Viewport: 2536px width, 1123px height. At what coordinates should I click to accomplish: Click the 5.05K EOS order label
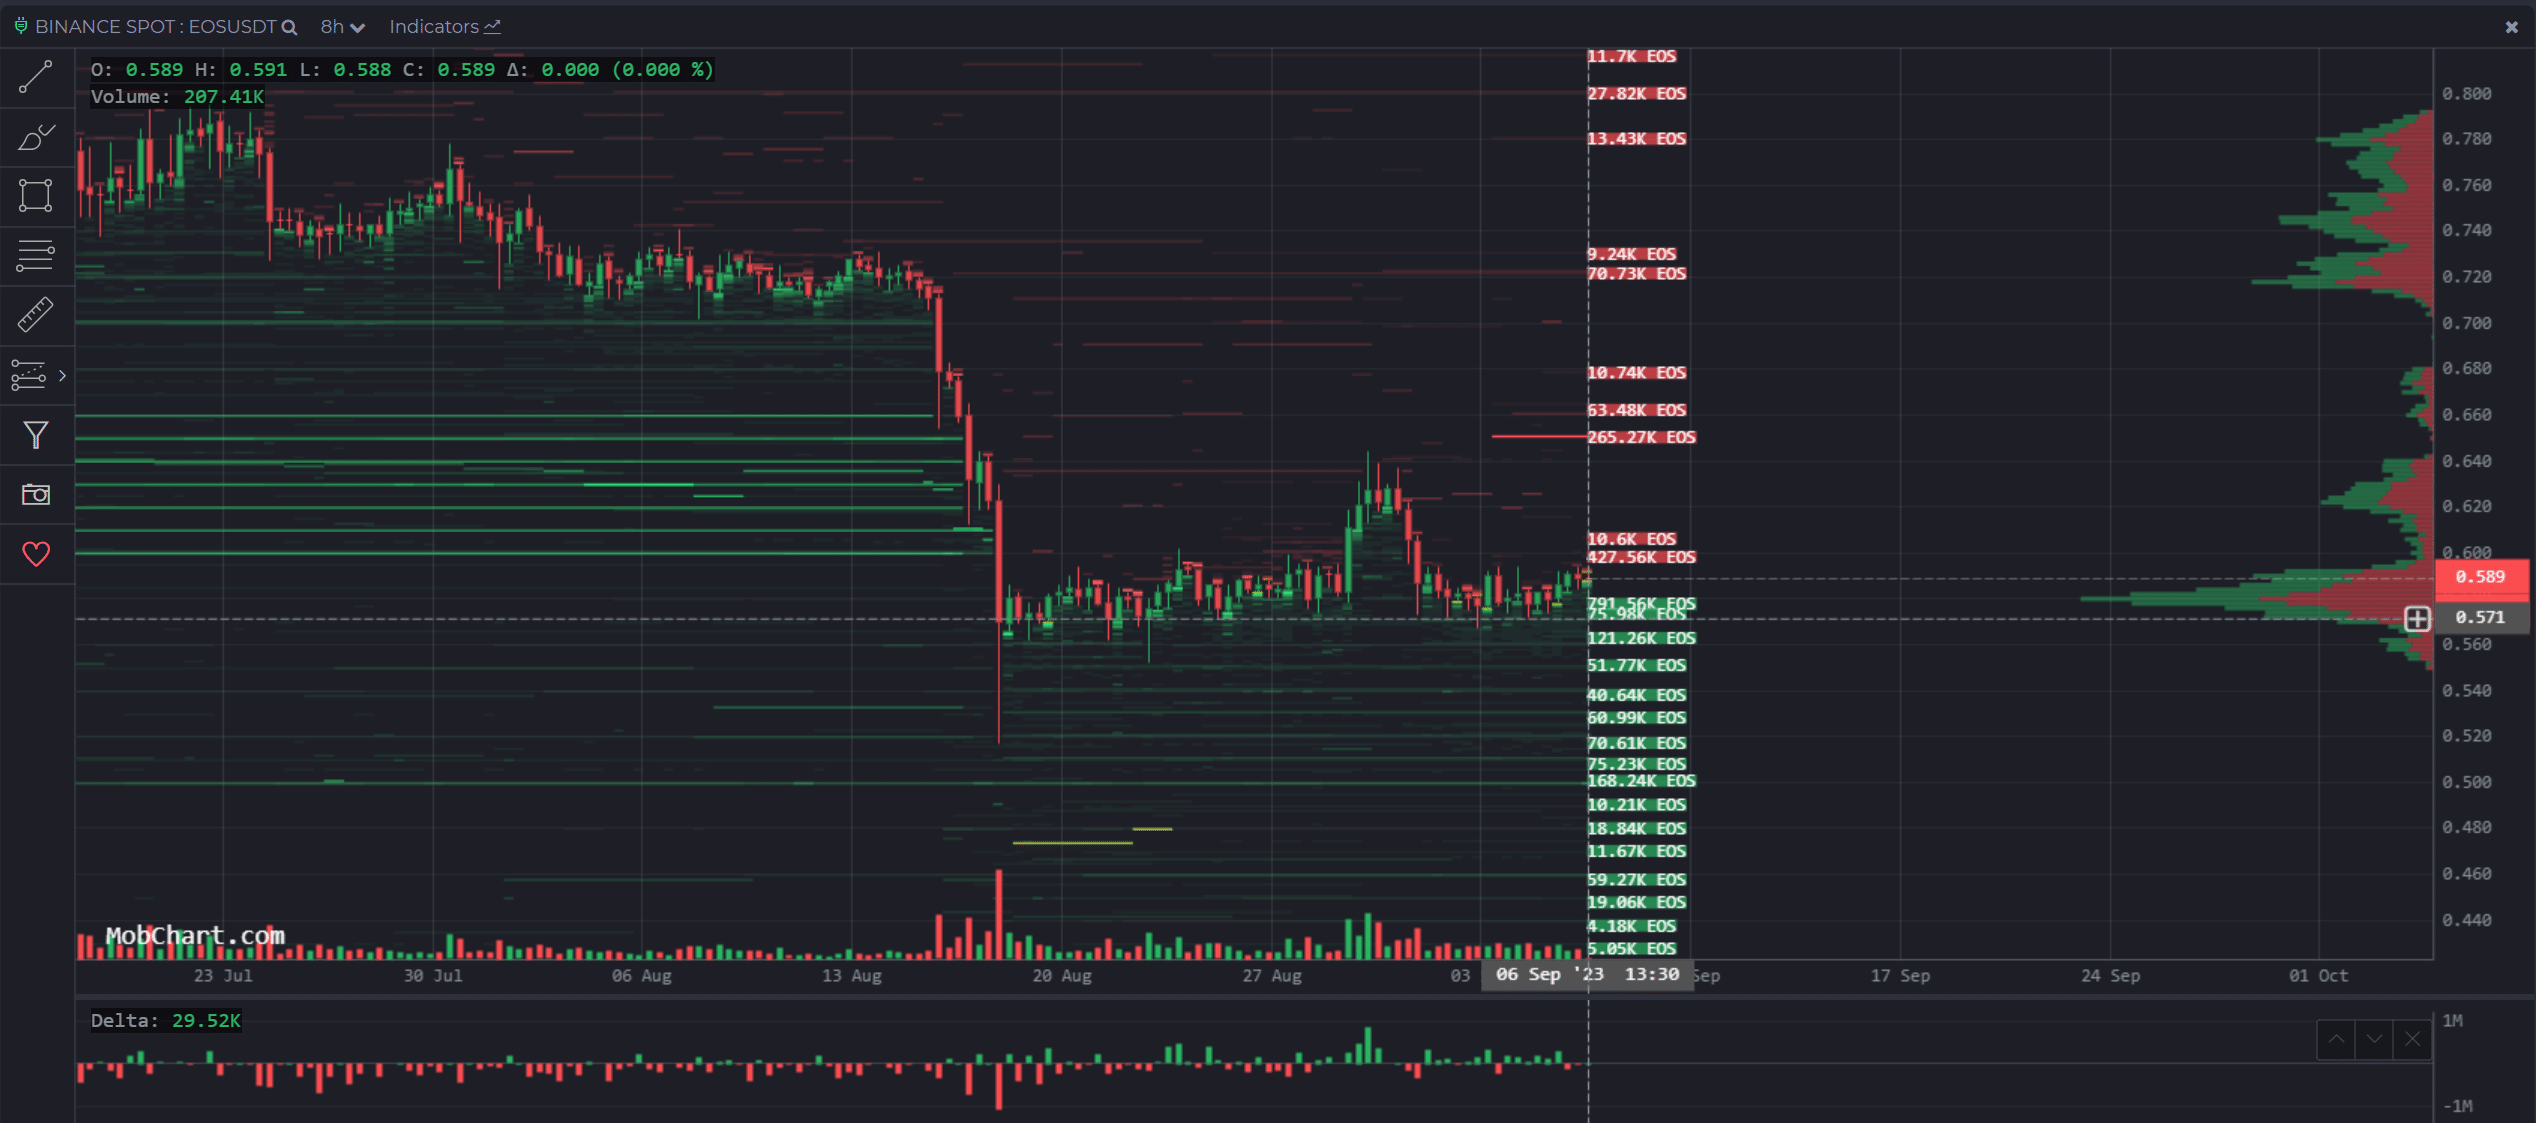pos(1631,949)
